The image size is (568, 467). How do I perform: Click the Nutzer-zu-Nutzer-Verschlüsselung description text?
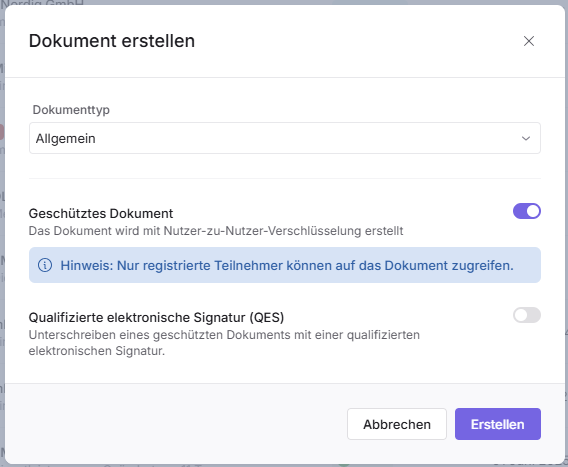[x=216, y=231]
